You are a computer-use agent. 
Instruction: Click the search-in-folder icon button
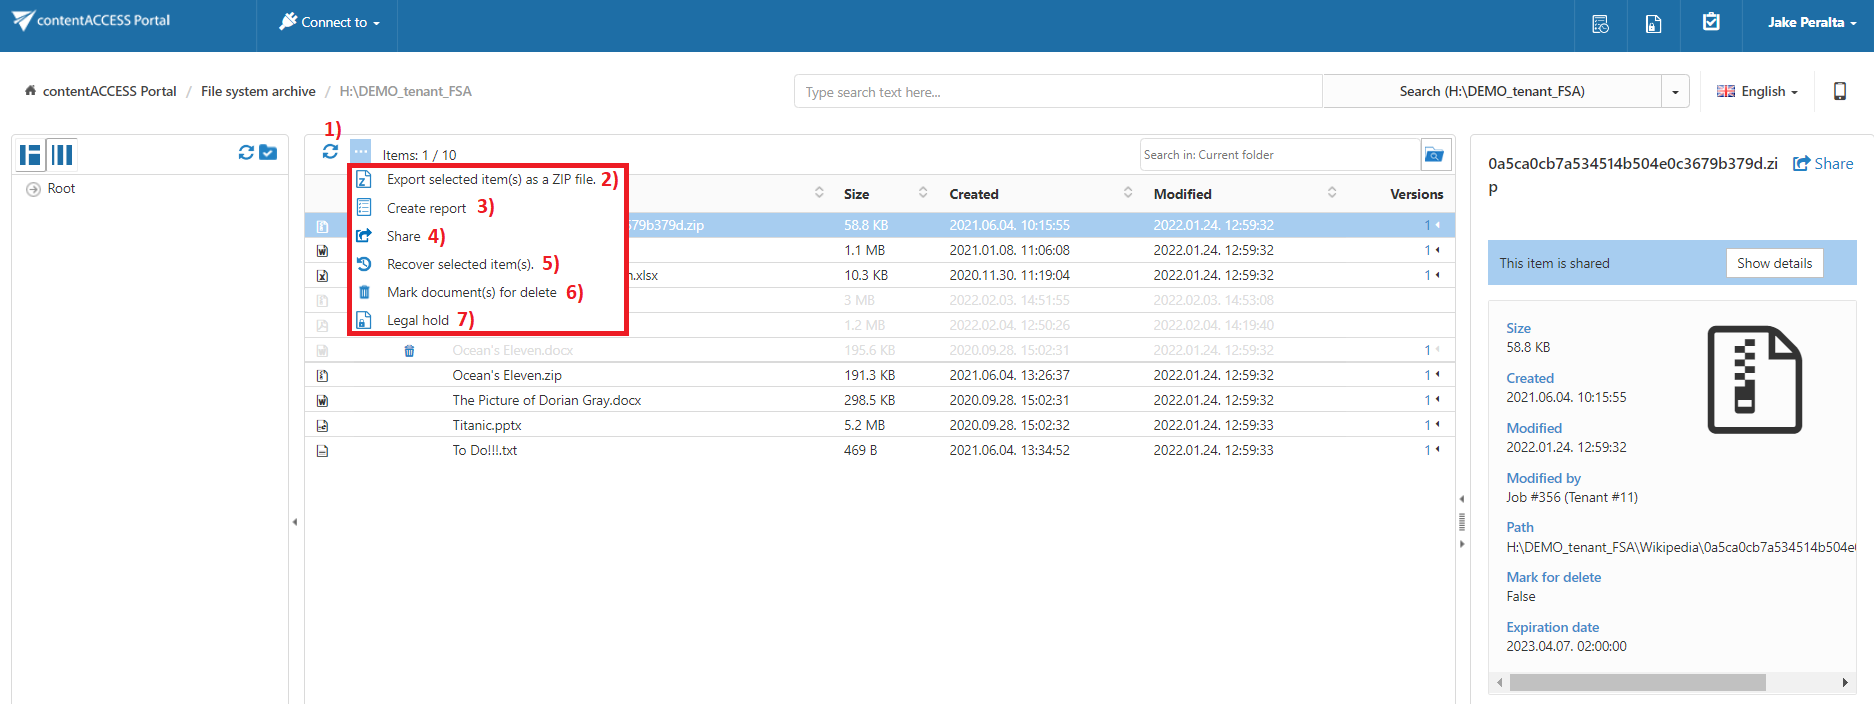point(1434,155)
